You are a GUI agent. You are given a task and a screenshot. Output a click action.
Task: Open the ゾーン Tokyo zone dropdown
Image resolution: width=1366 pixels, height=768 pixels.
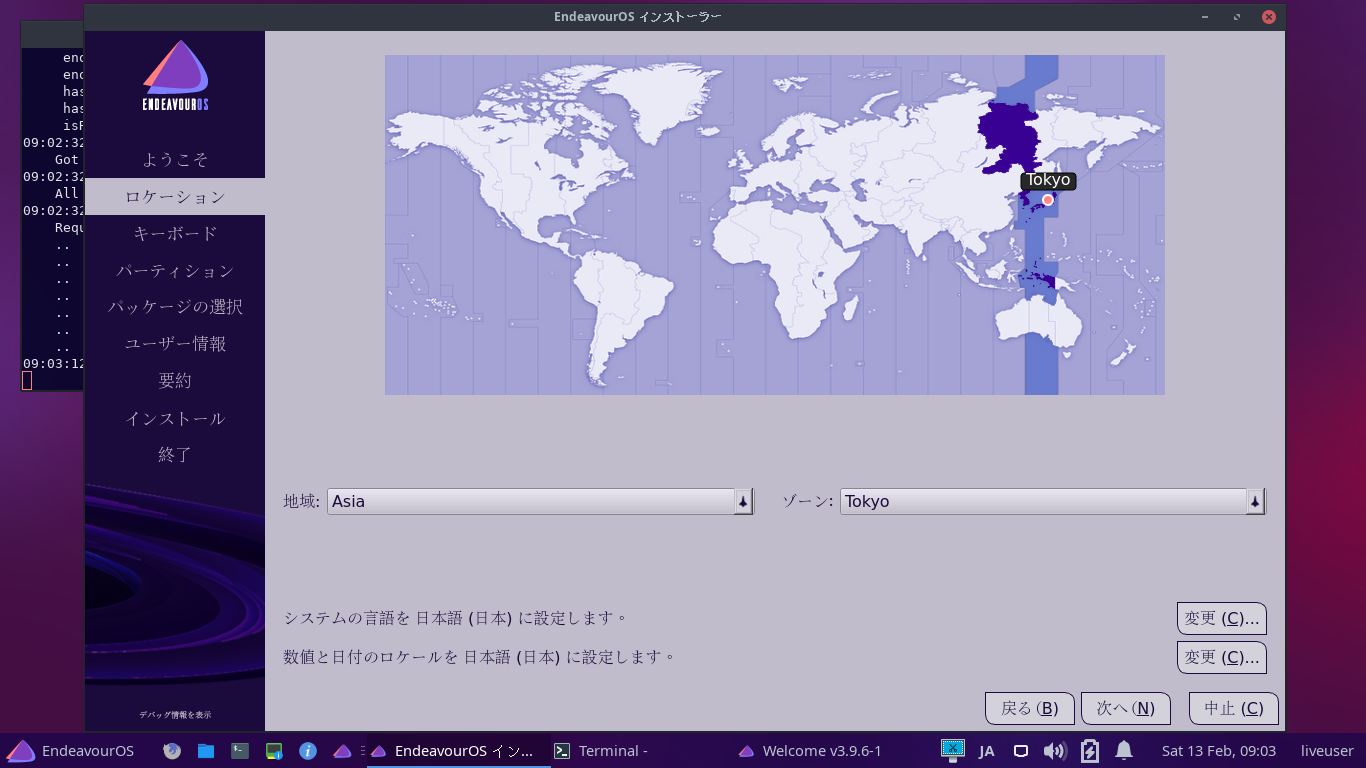(1053, 501)
